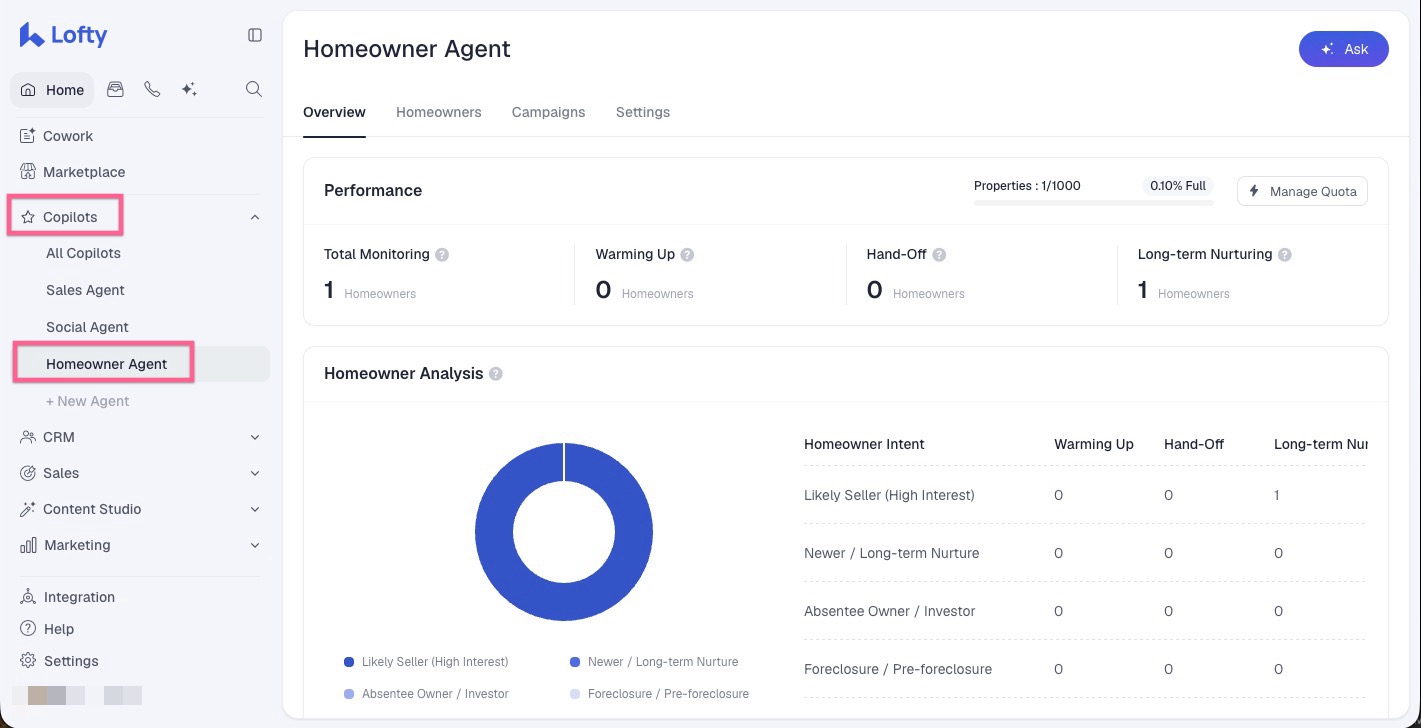Click the Integration icon

pos(28,597)
